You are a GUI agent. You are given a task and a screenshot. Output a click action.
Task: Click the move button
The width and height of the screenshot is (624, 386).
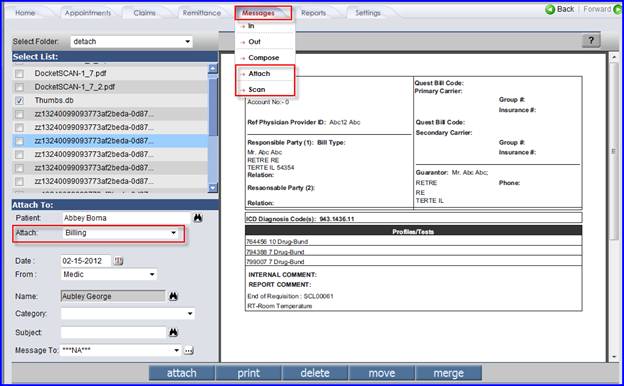[x=382, y=373]
